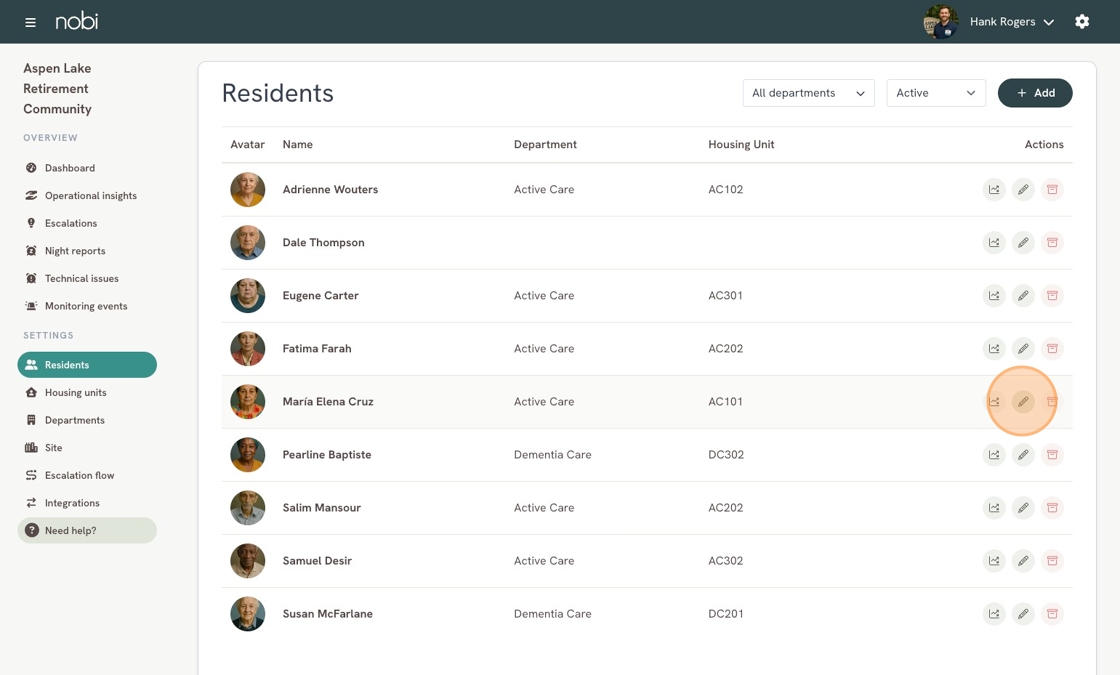The width and height of the screenshot is (1120, 675).
Task: Open chart icon for Salim Mansour
Action: (994, 508)
